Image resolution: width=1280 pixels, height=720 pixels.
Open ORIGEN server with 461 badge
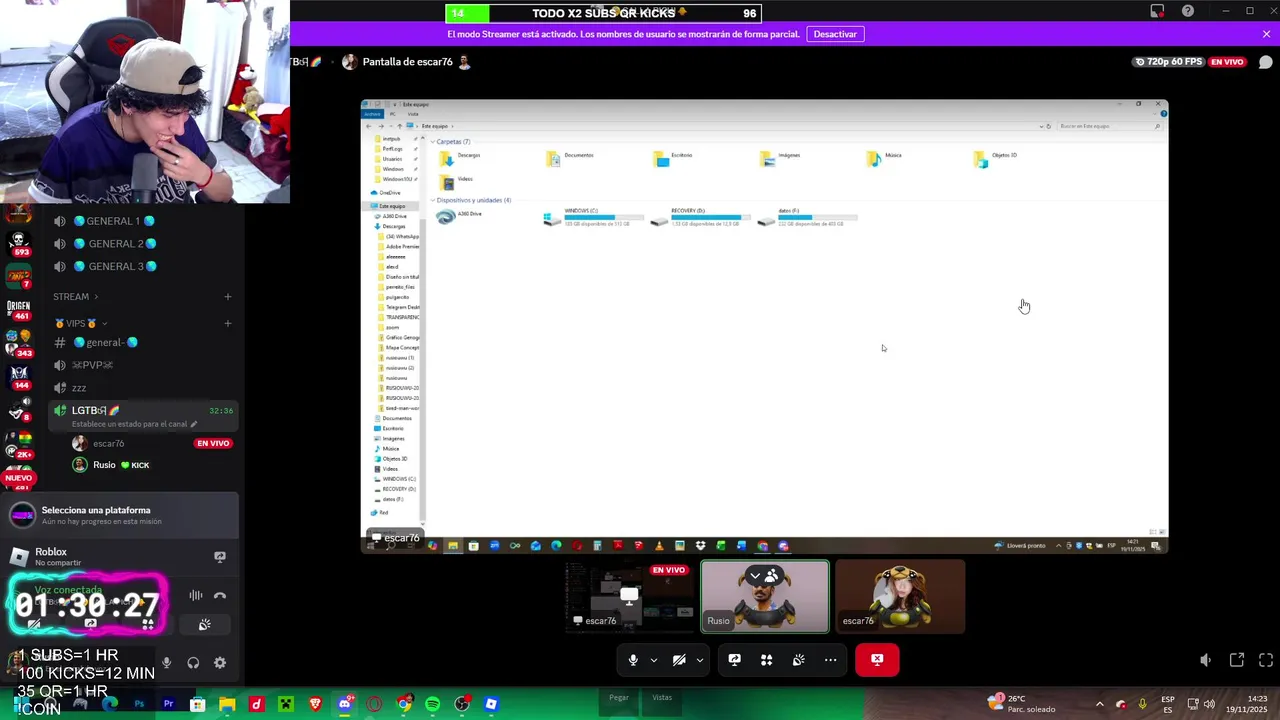pos(18,309)
